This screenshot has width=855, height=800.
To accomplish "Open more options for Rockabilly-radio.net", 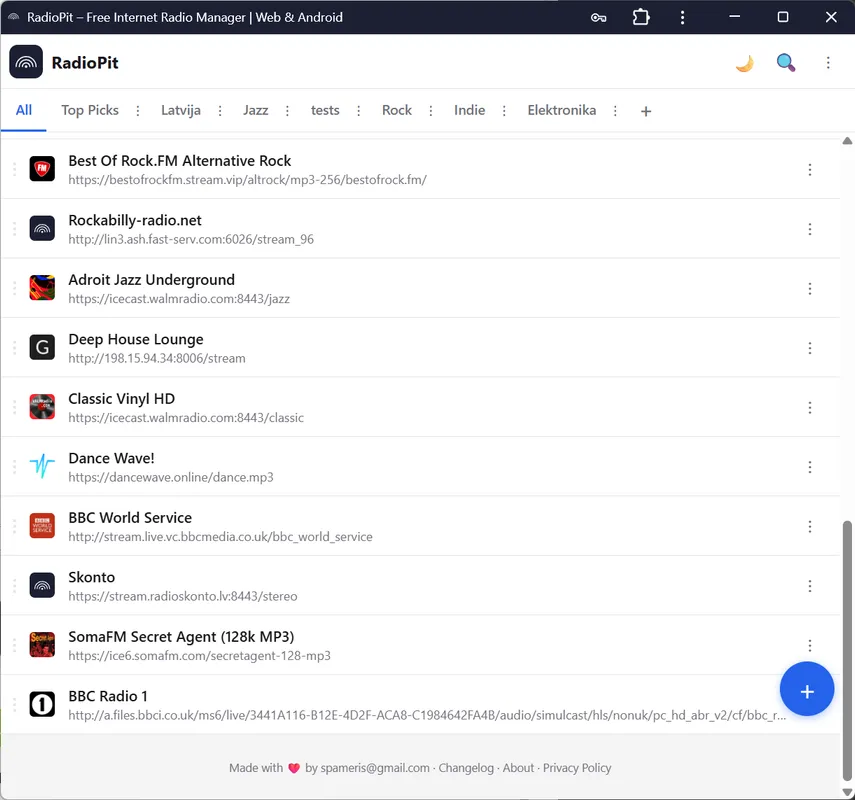I will pyautogui.click(x=810, y=229).
